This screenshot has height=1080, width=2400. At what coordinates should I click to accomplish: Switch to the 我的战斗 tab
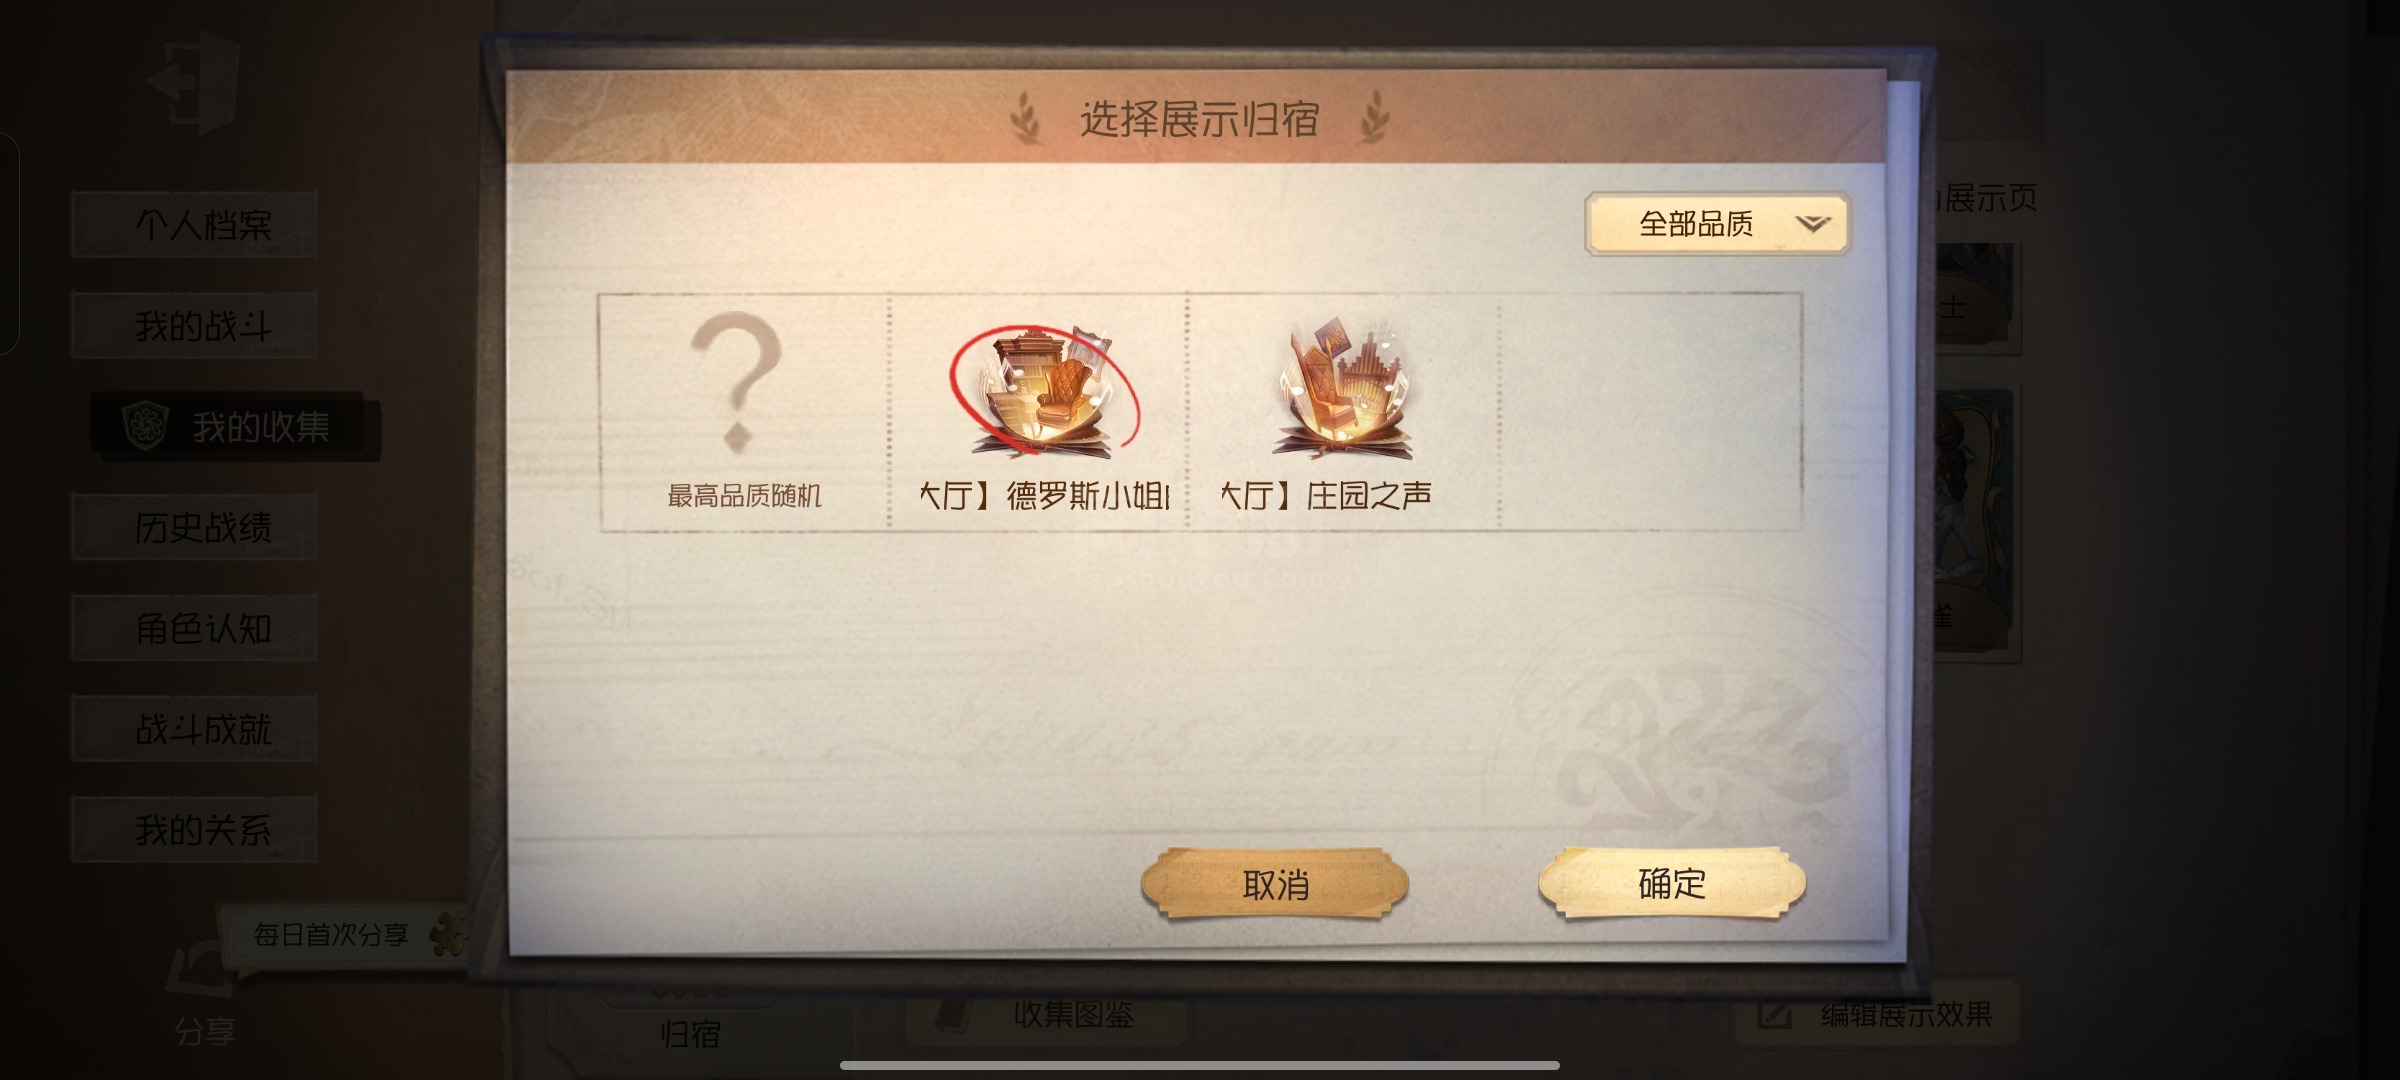point(195,325)
